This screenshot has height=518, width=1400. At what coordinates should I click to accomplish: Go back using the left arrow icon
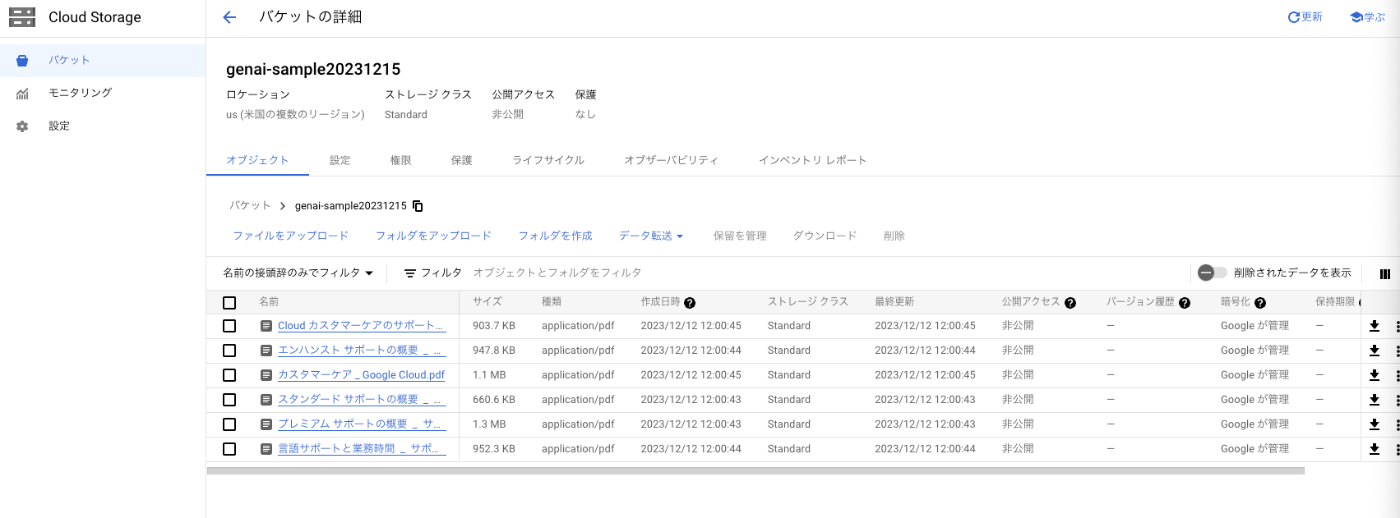pos(229,17)
